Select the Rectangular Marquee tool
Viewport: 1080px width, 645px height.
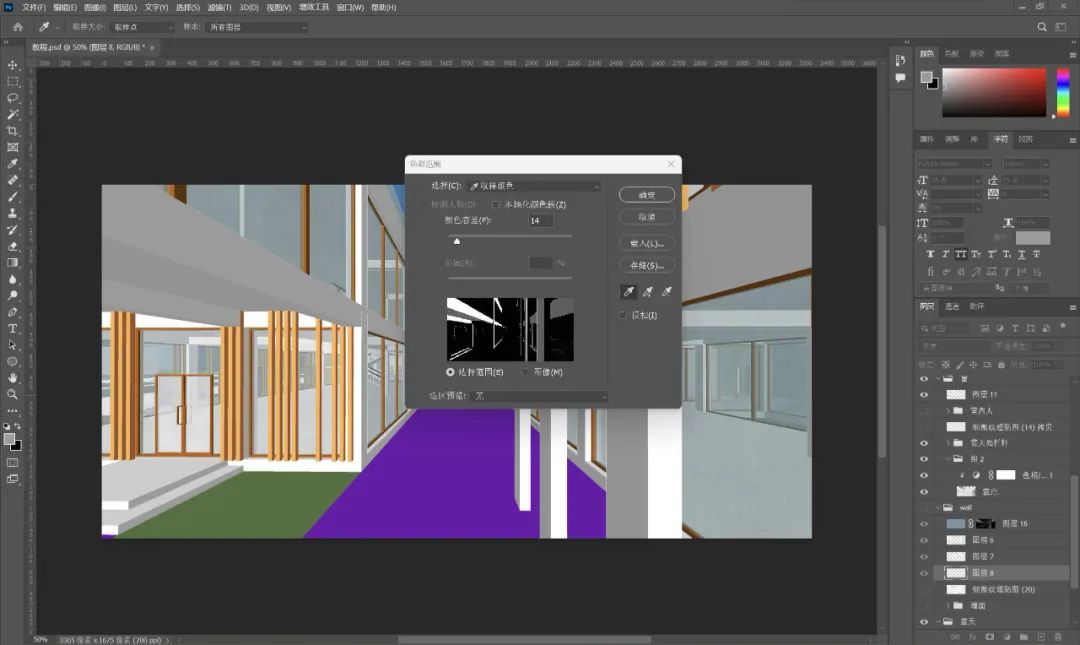click(x=12, y=81)
